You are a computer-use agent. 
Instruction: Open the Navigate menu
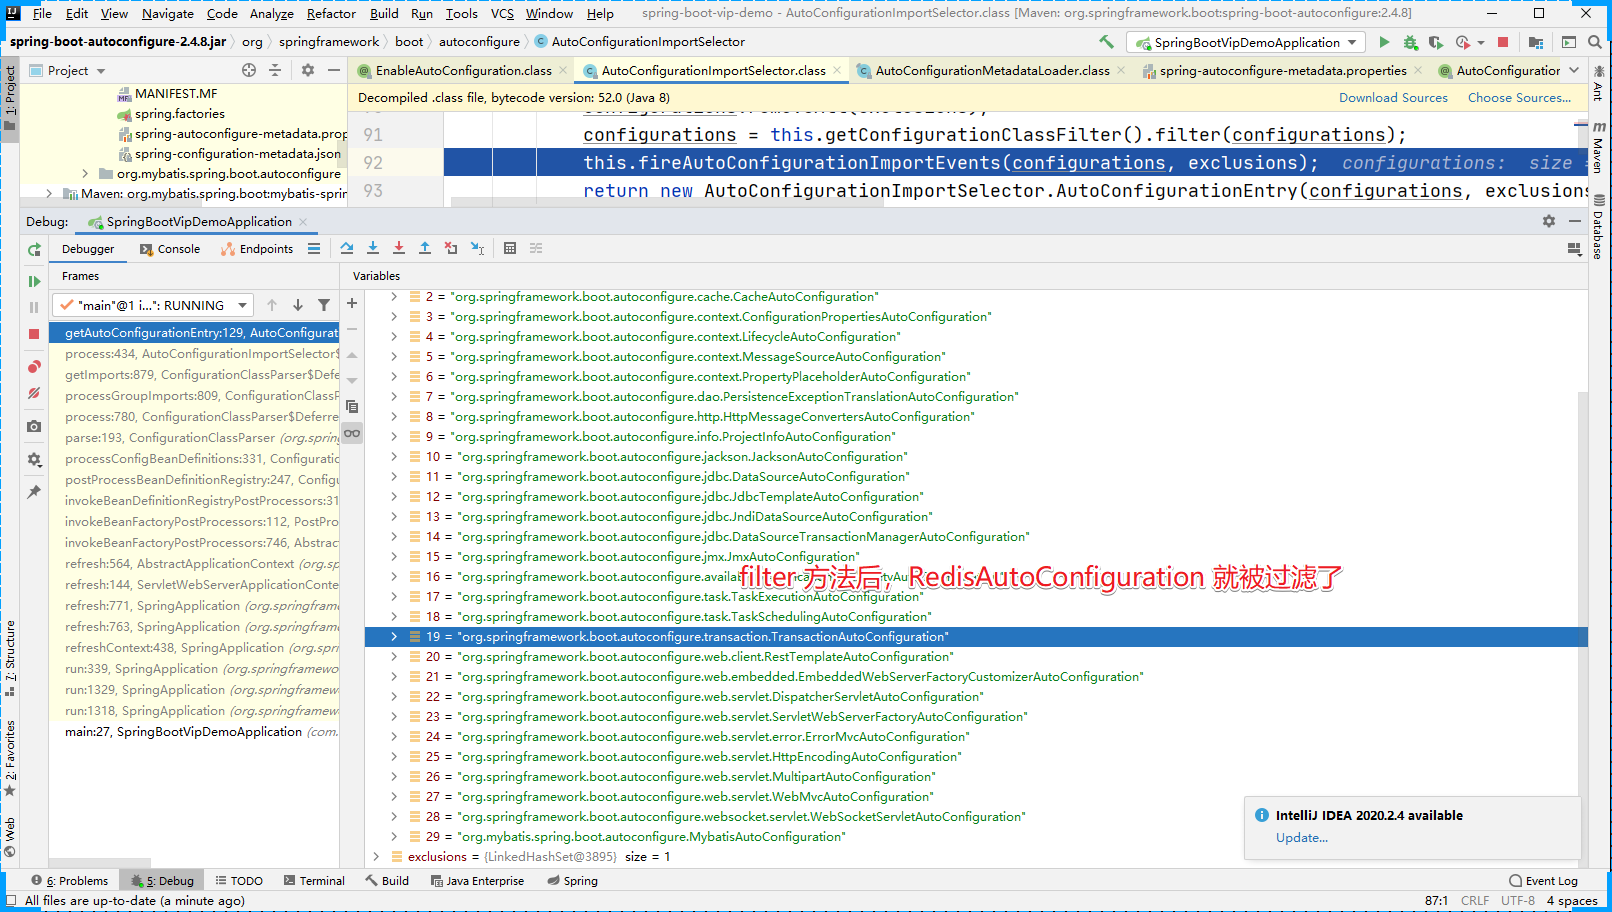click(x=167, y=13)
